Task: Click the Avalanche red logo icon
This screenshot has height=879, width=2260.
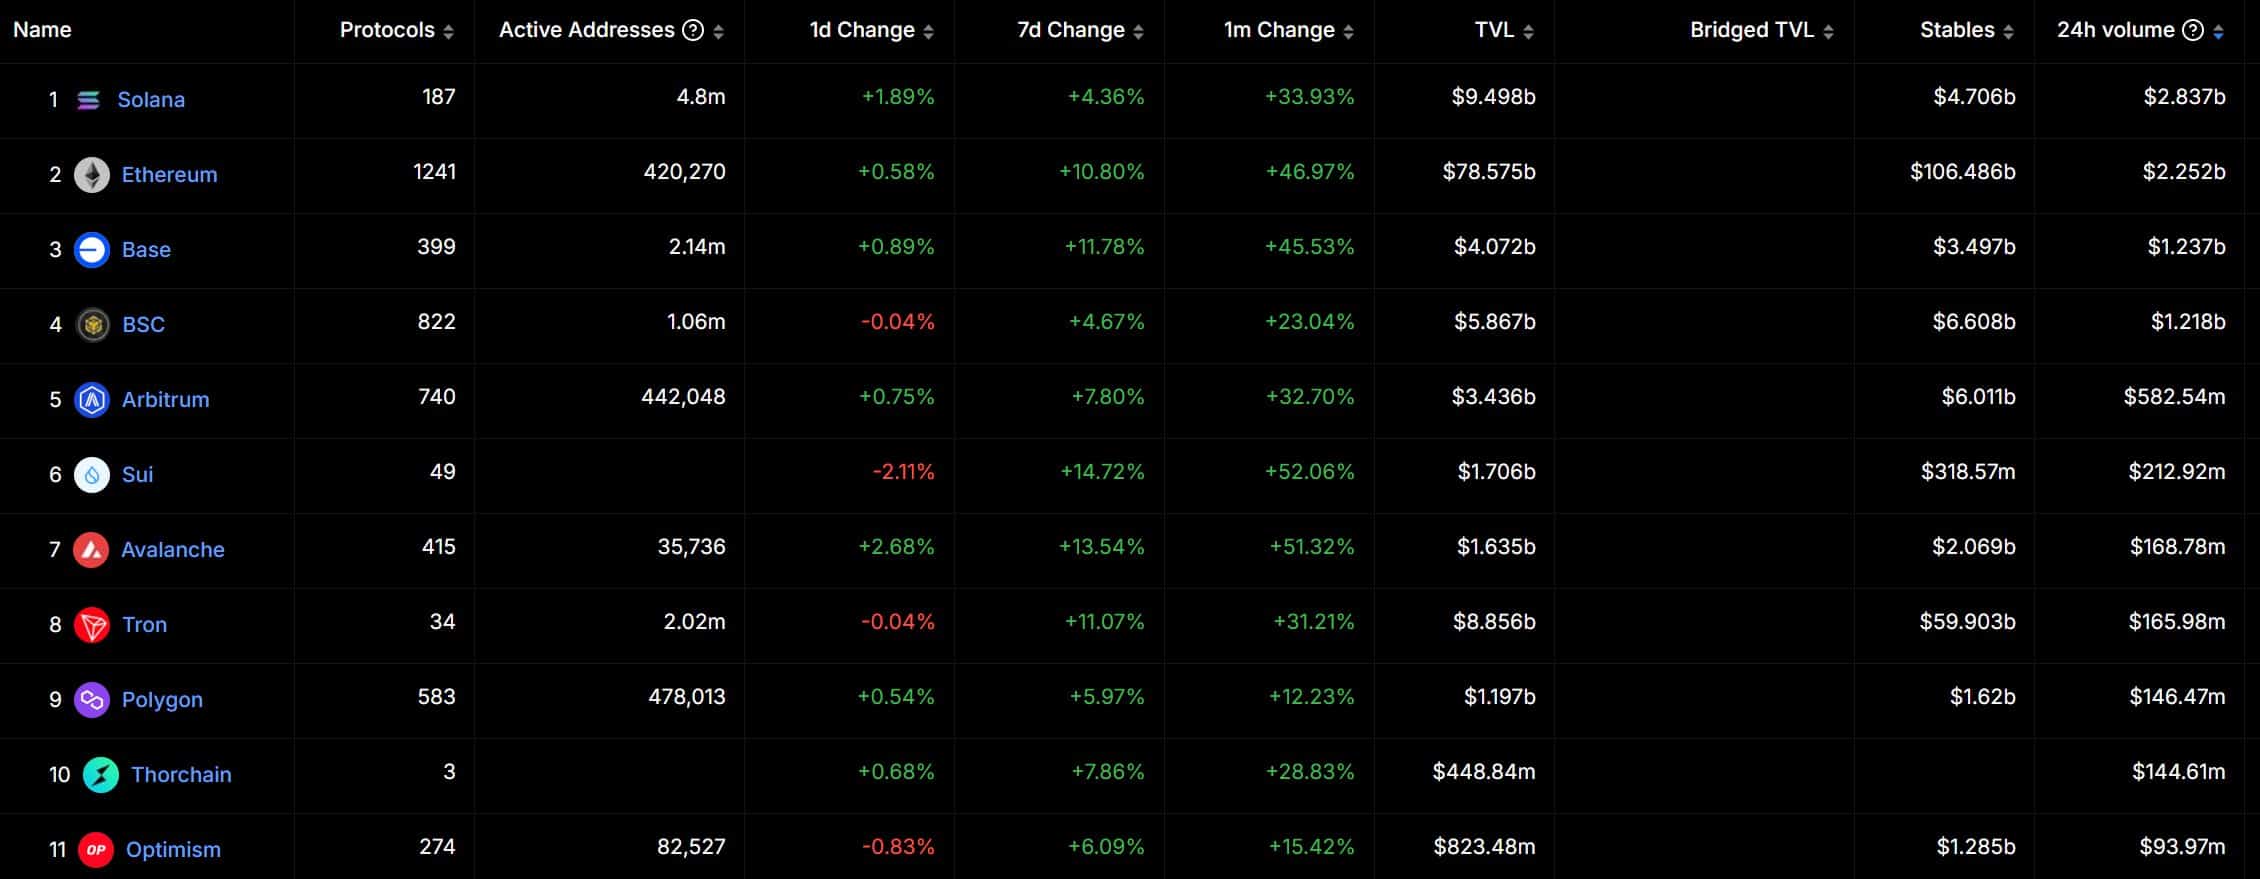Action: [91, 550]
